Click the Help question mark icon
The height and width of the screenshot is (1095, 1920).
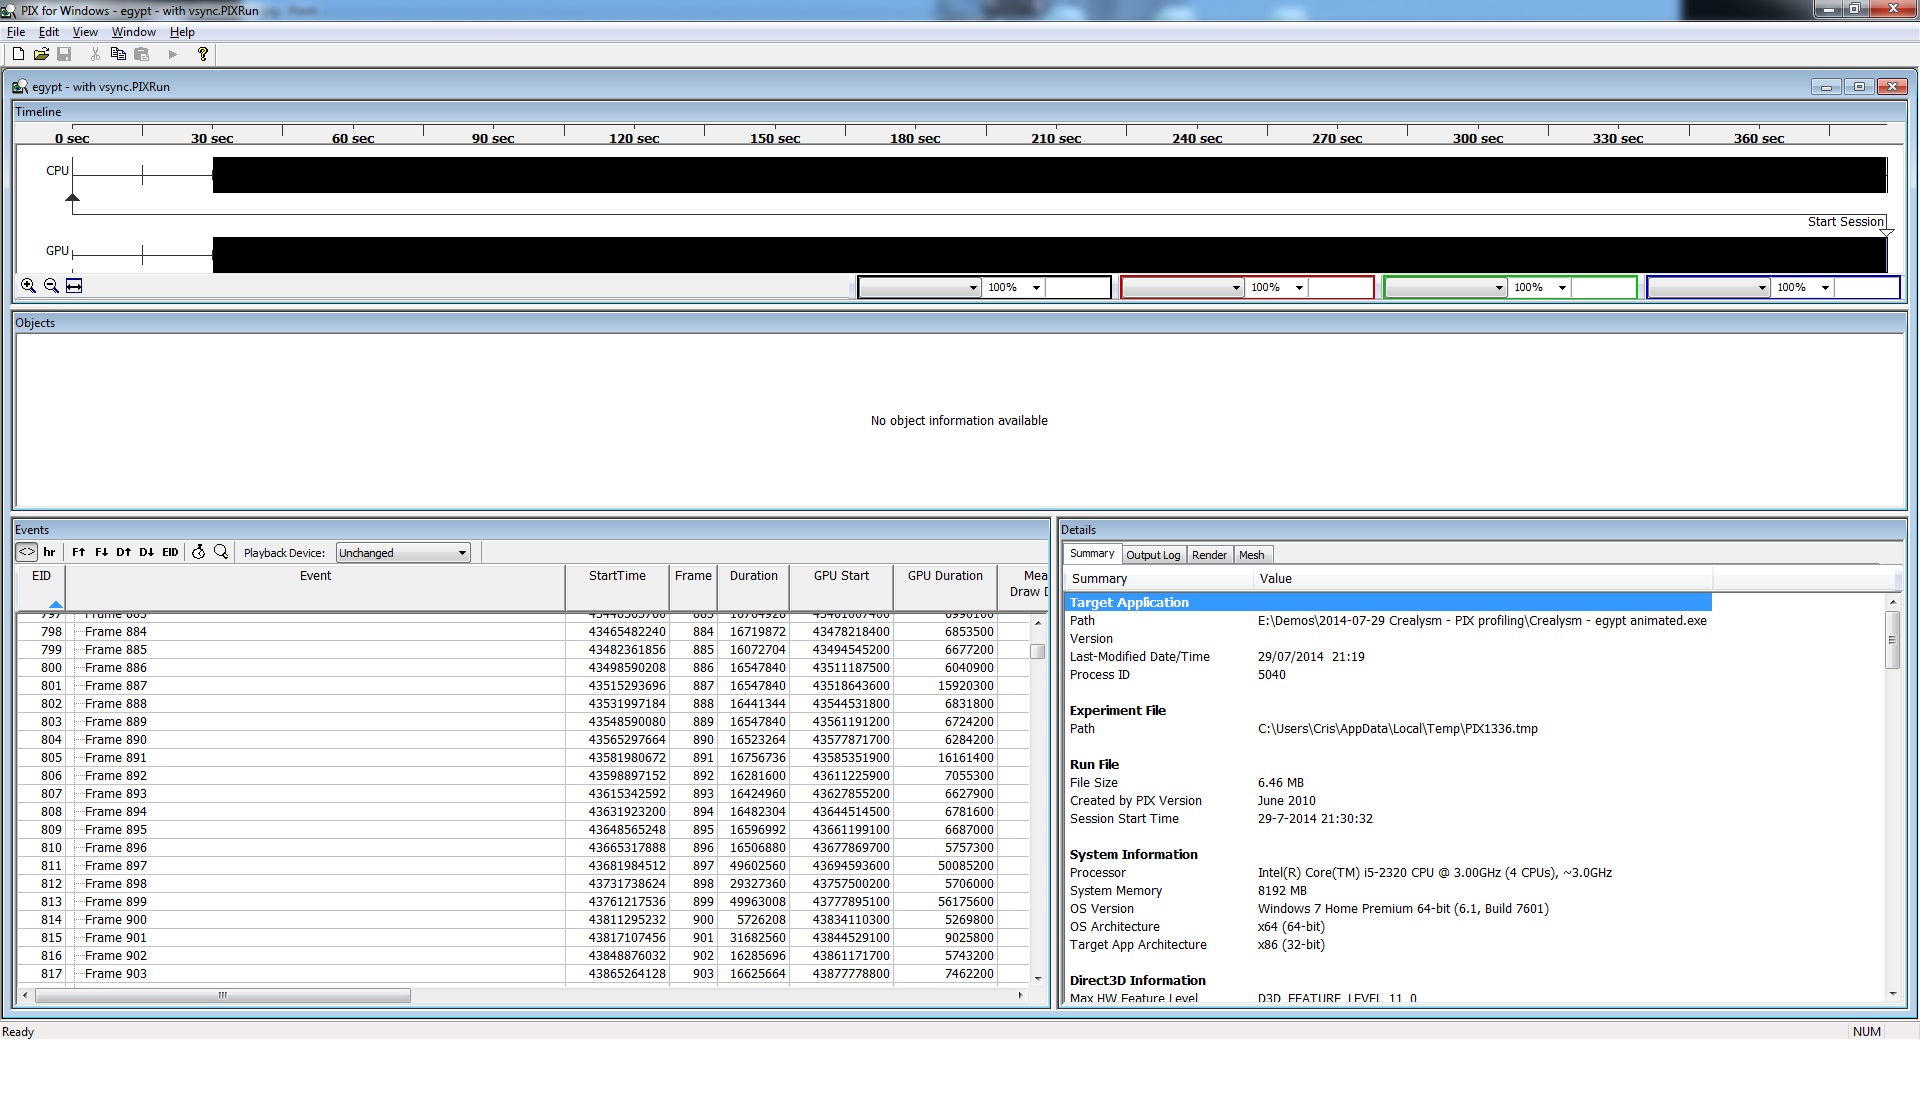click(x=203, y=54)
